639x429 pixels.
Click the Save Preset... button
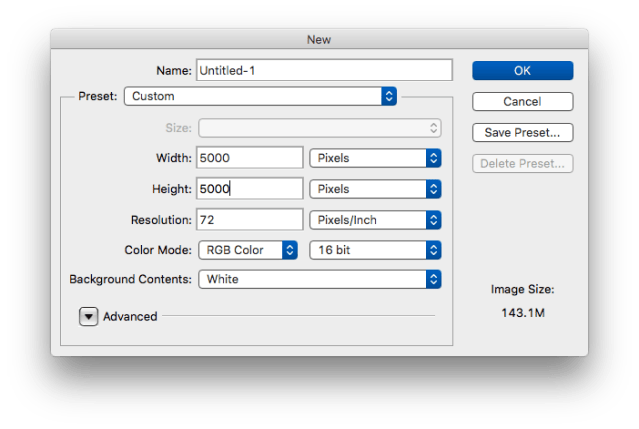coord(522,132)
